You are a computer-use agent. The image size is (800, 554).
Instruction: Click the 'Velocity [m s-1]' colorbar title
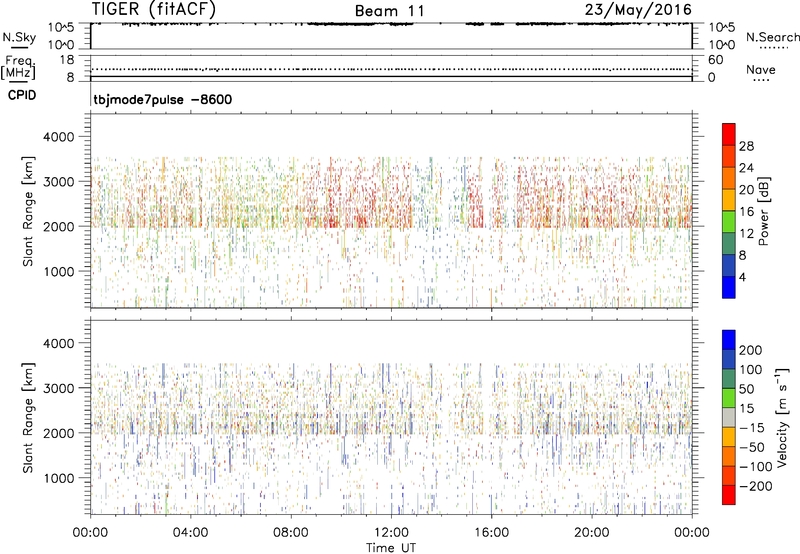(782, 417)
